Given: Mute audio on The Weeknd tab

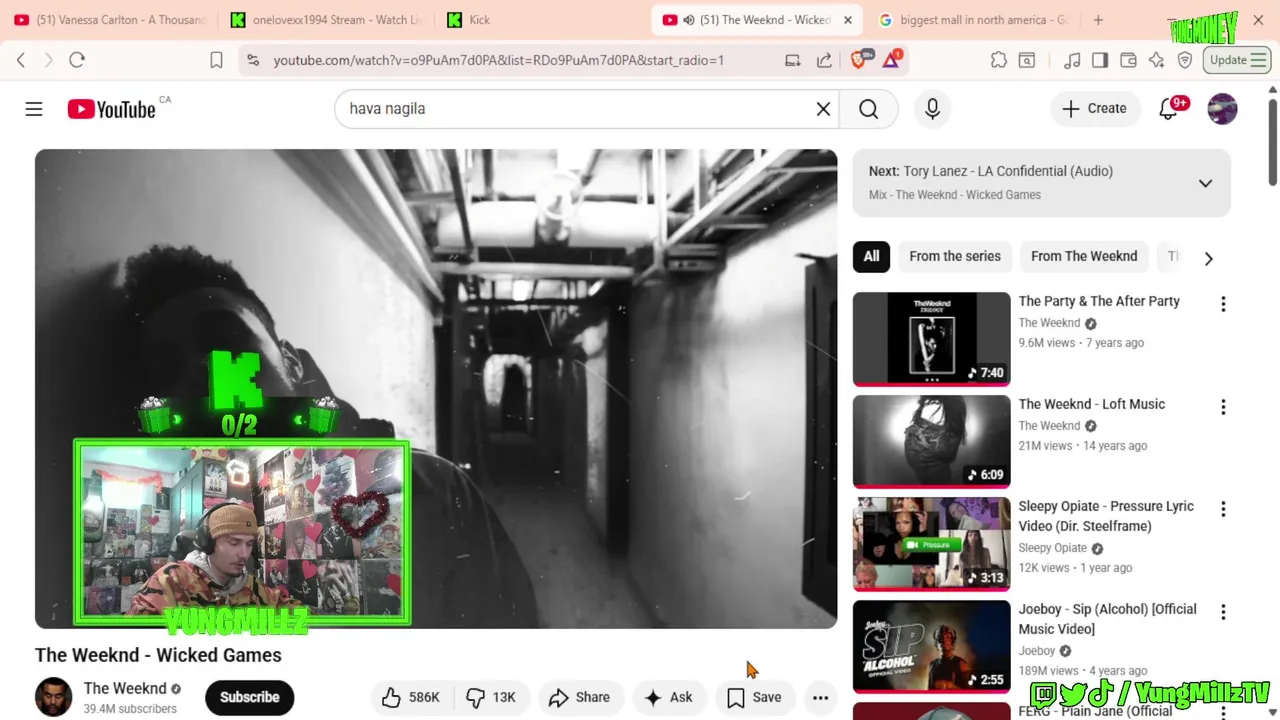Looking at the screenshot, I should (689, 20).
